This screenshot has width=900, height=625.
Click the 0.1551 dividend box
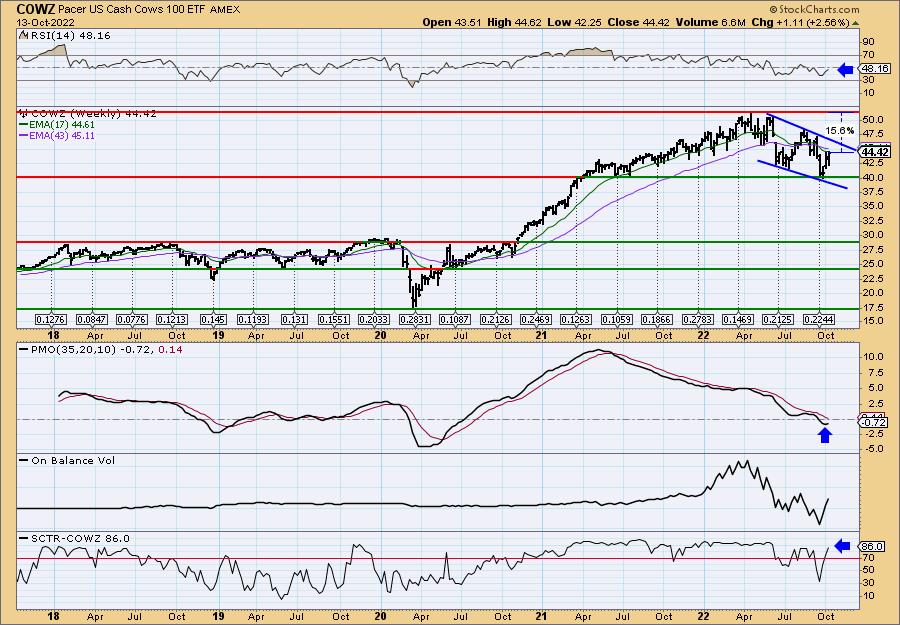[335, 319]
